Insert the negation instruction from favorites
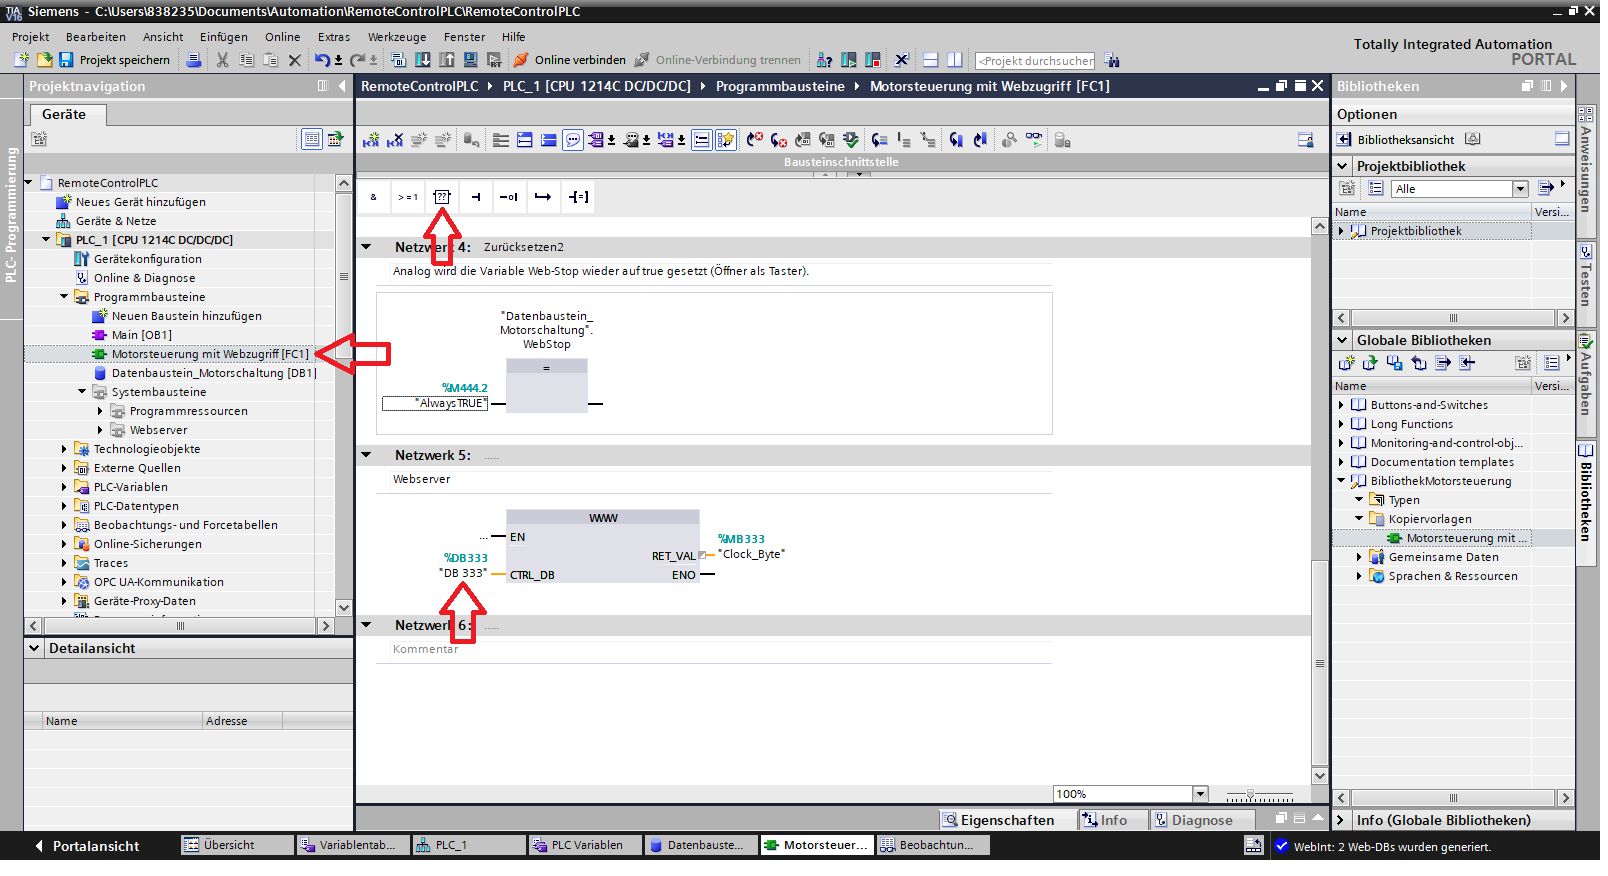 [509, 197]
